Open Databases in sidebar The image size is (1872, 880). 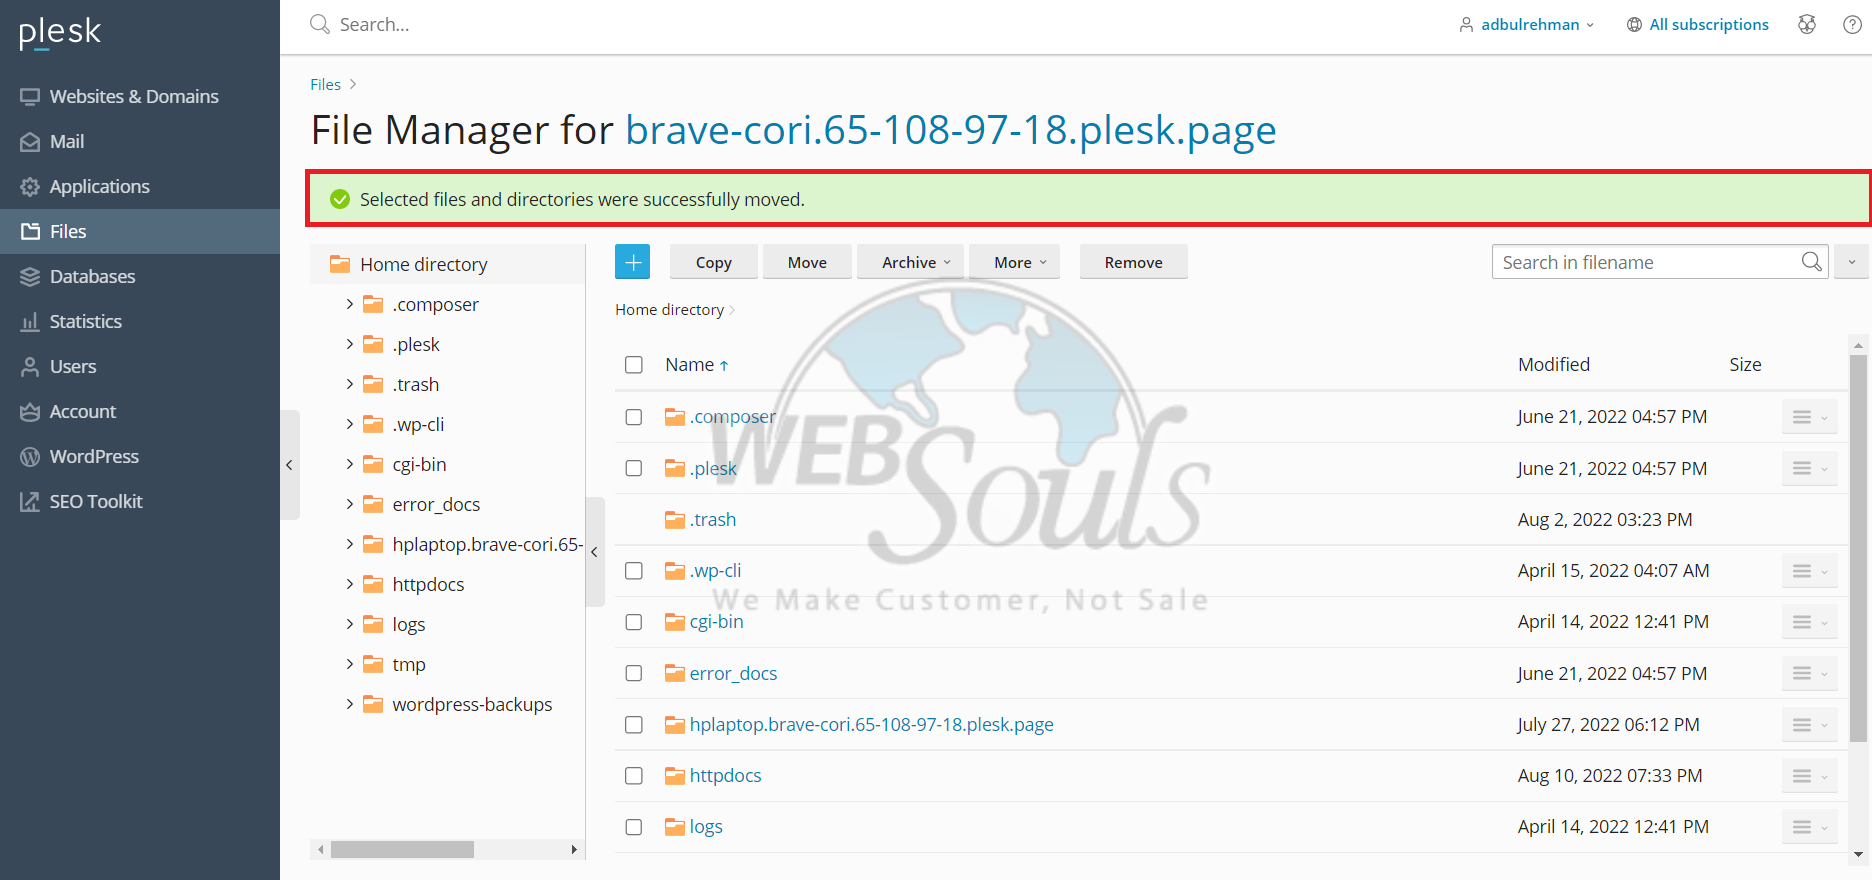click(x=140, y=276)
